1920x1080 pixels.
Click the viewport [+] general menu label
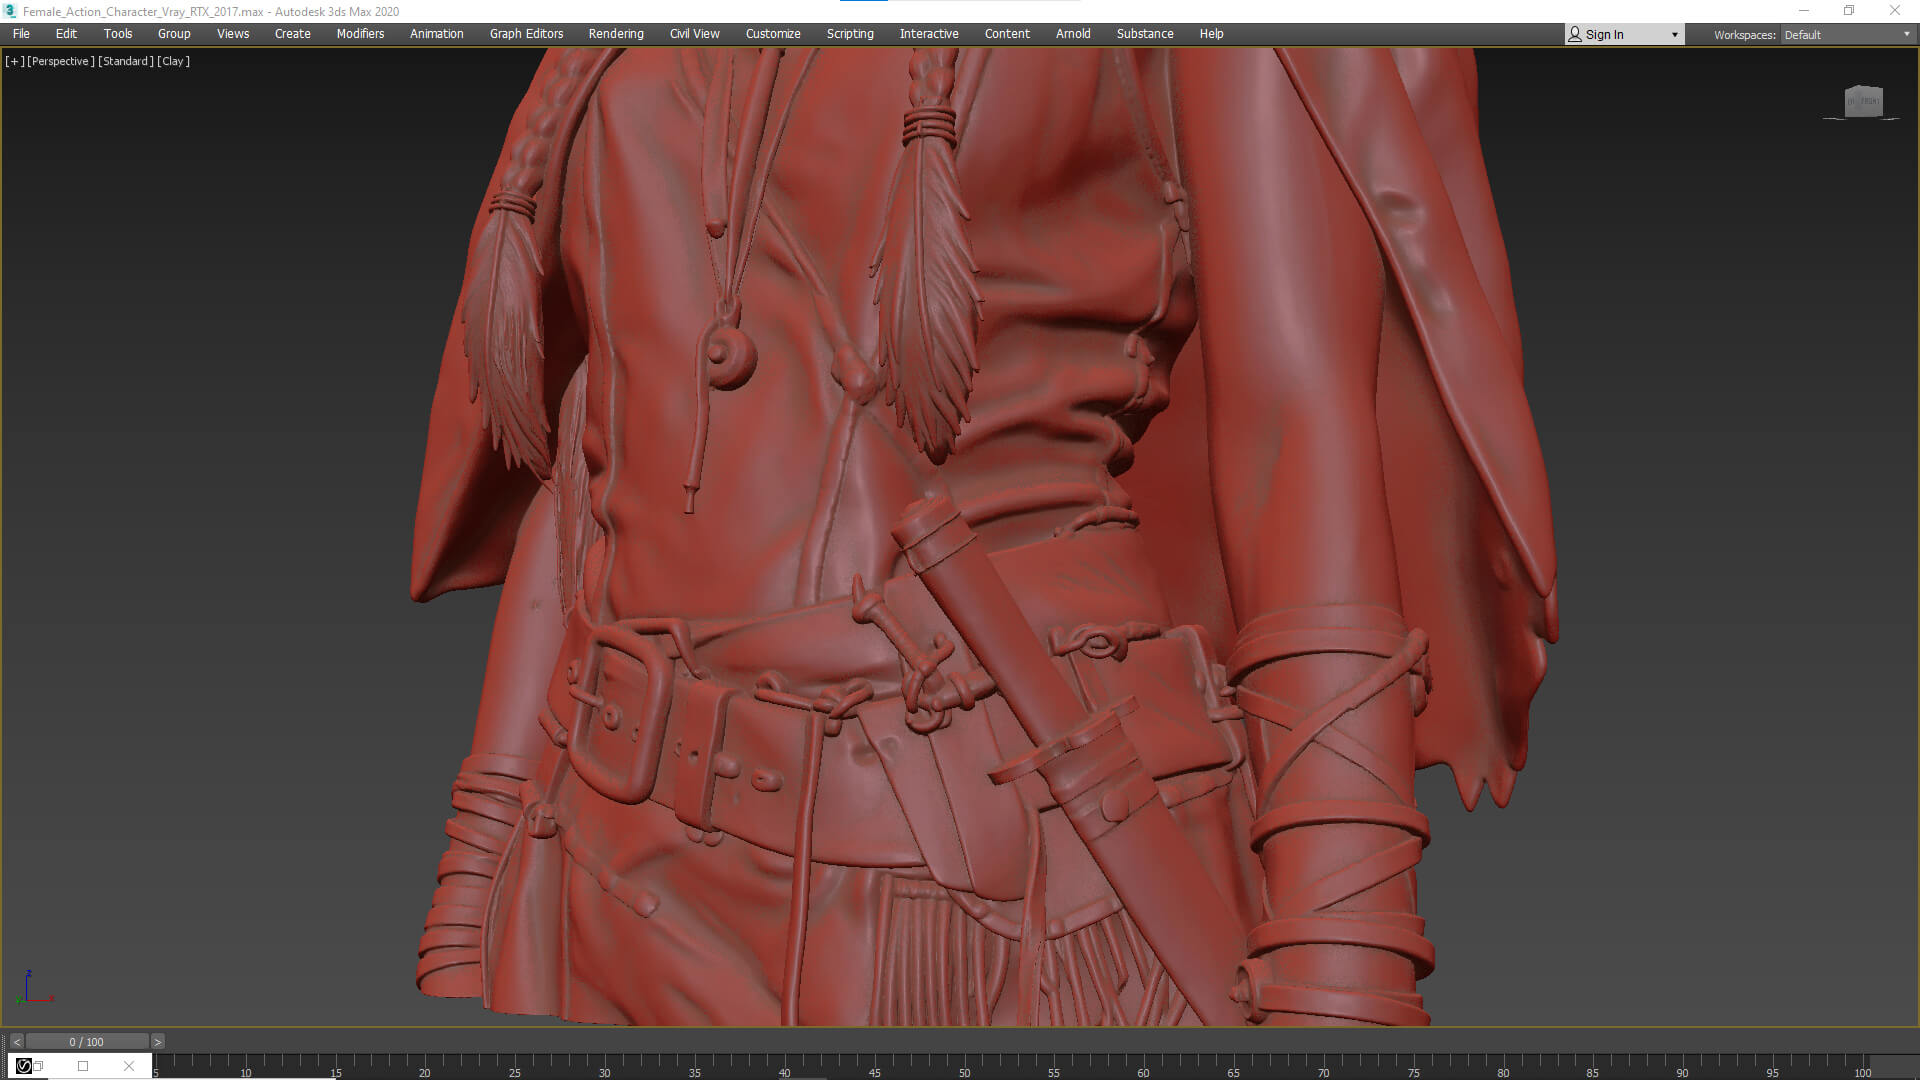pos(14,61)
